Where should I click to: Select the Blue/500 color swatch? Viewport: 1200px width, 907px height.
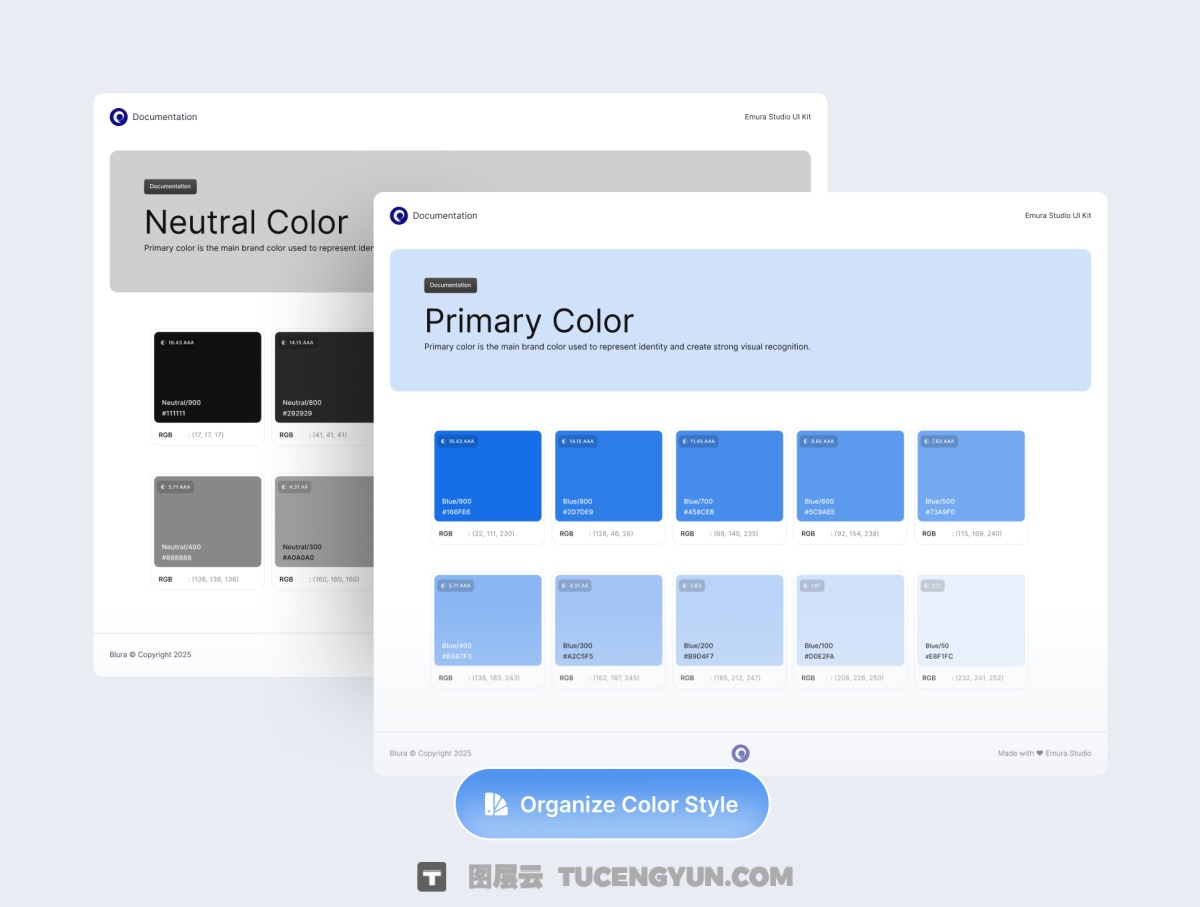pos(971,476)
